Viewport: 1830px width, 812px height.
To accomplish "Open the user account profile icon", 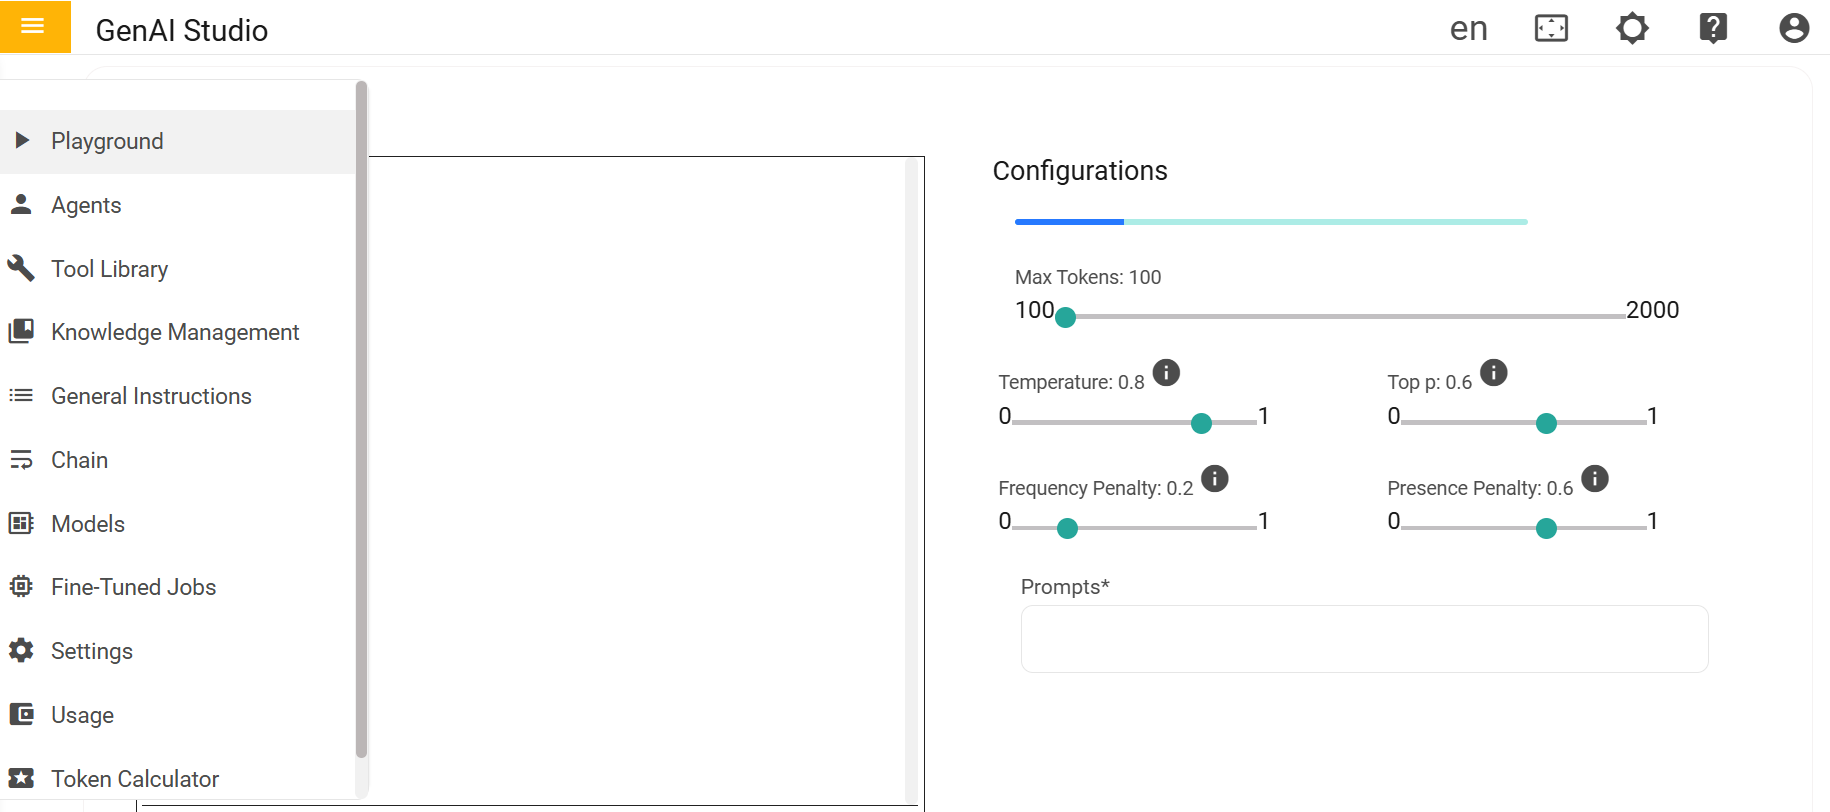I will 1794,28.
